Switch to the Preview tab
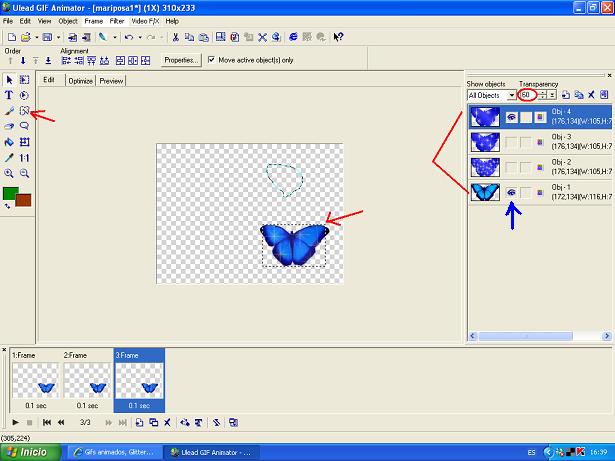Screen dimensions: 615x461 tap(111, 81)
